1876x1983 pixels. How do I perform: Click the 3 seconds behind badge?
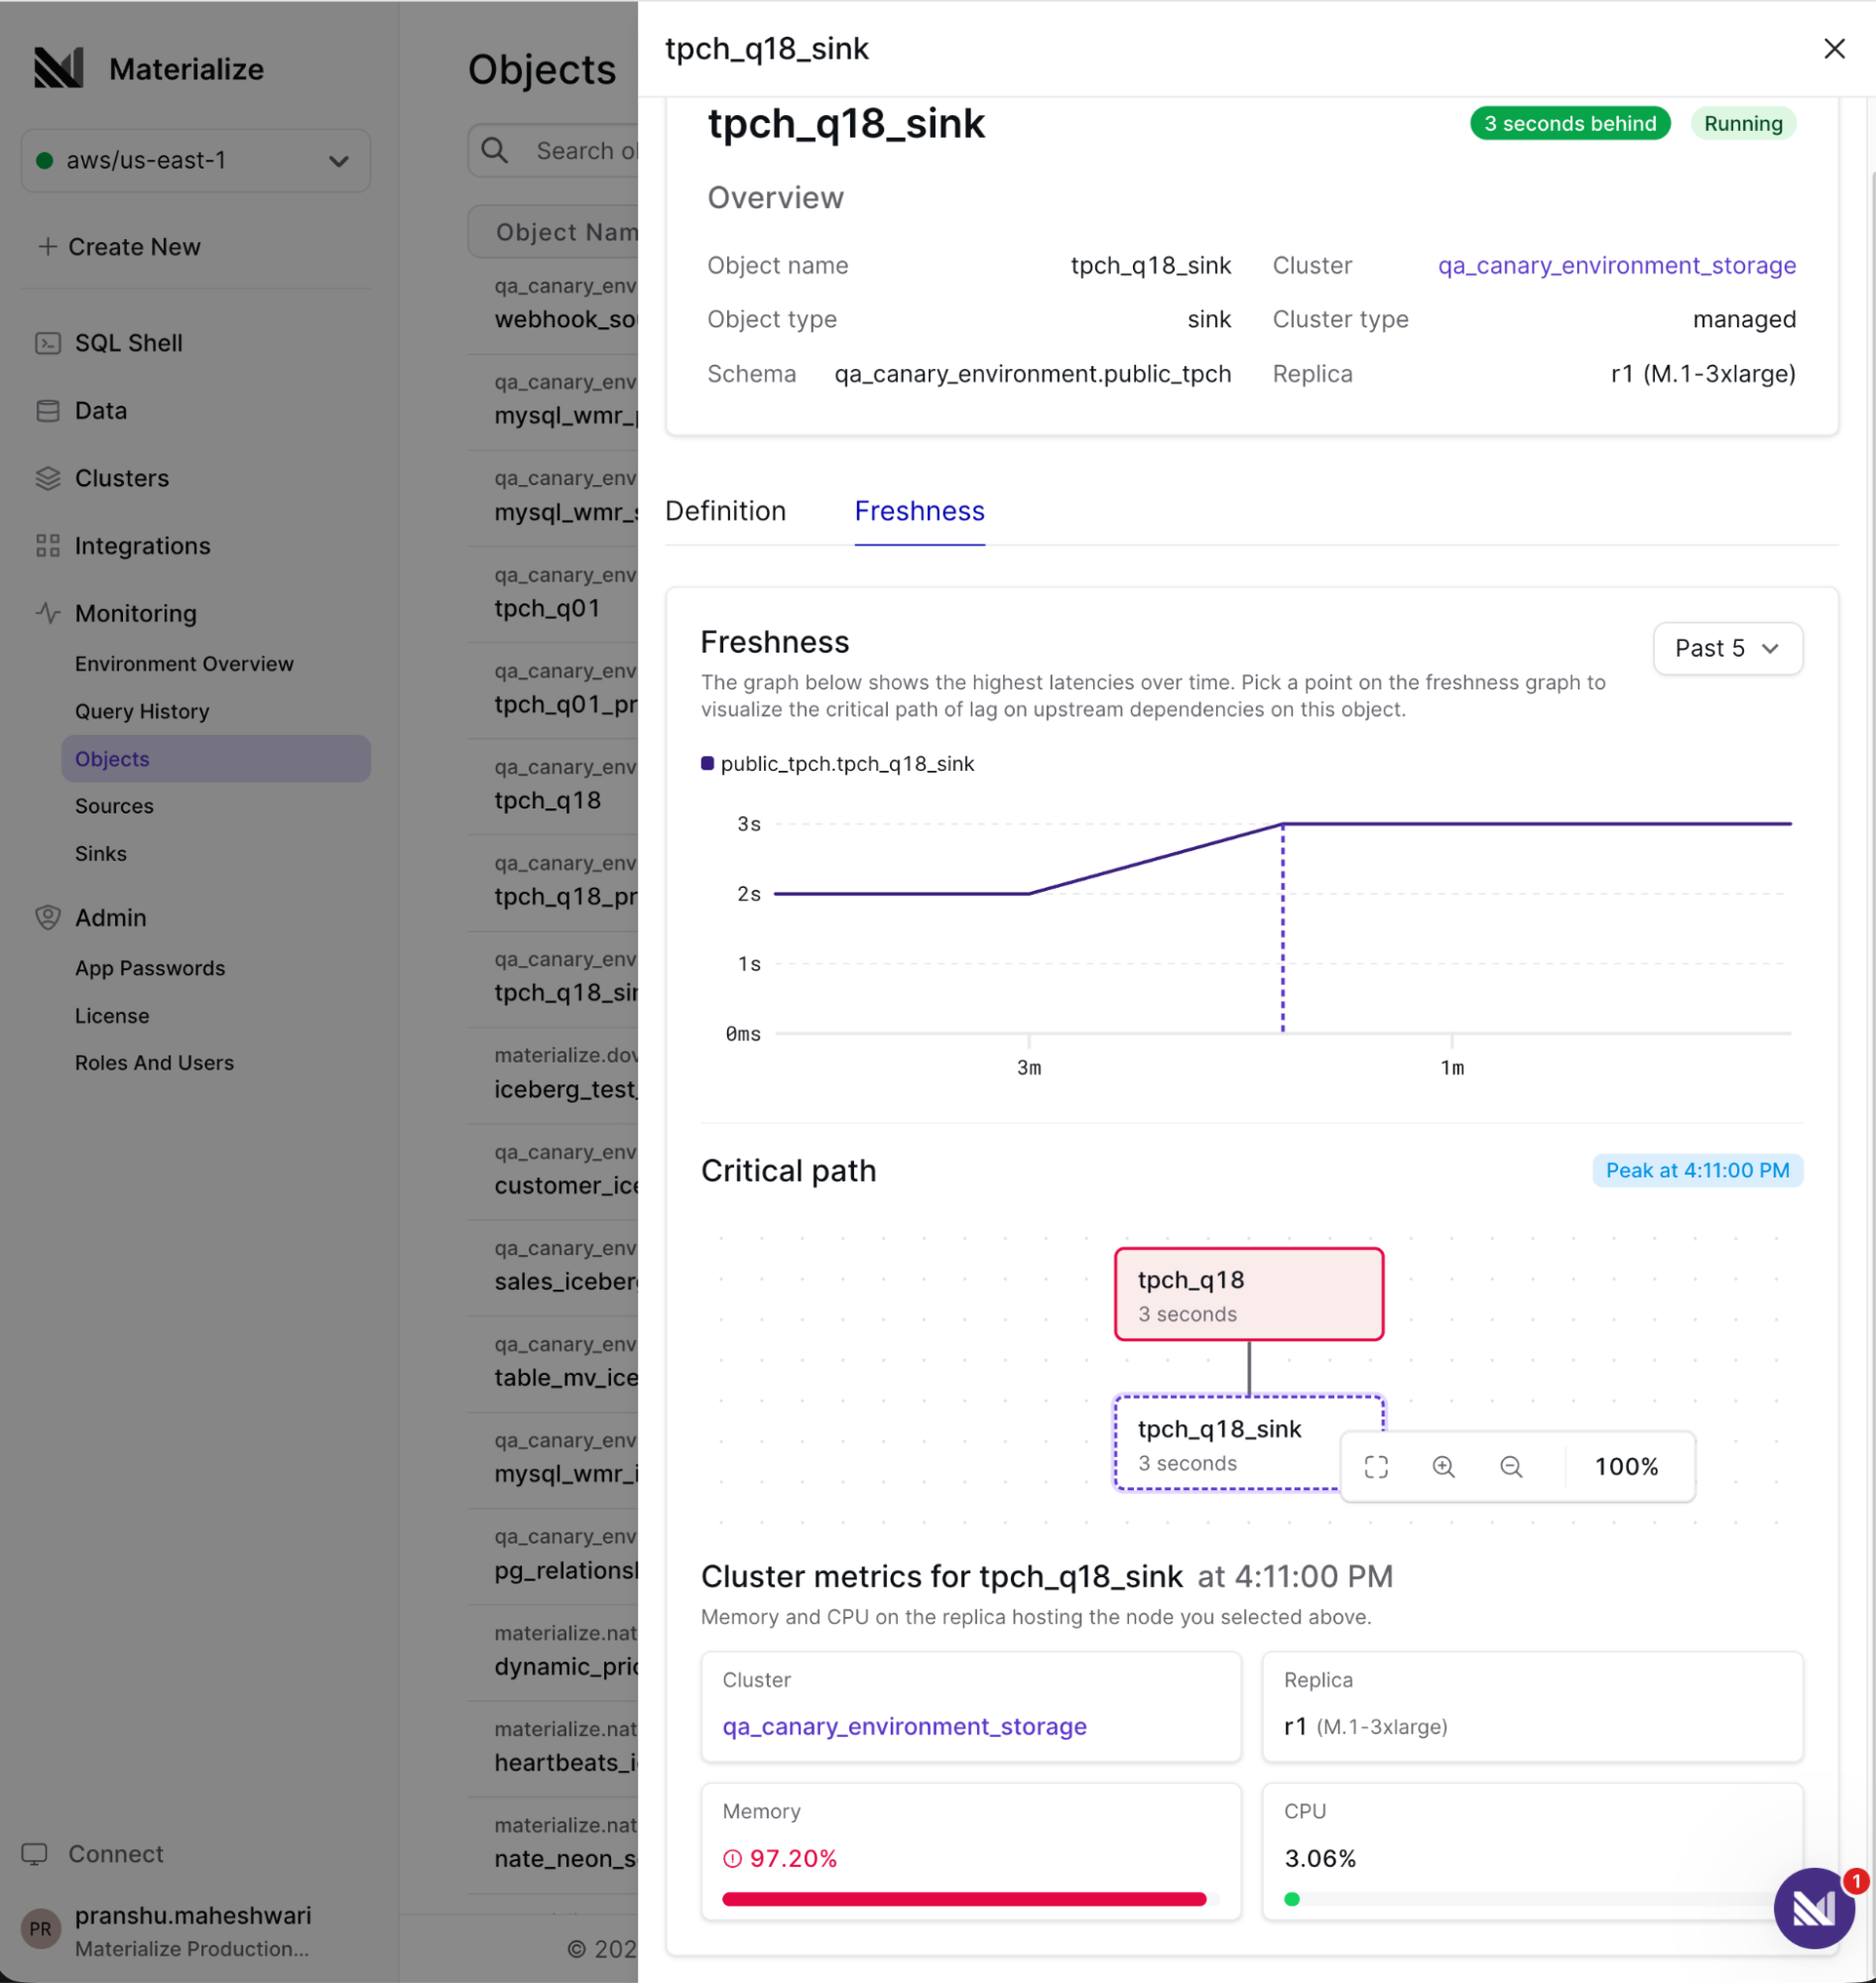tap(1569, 123)
